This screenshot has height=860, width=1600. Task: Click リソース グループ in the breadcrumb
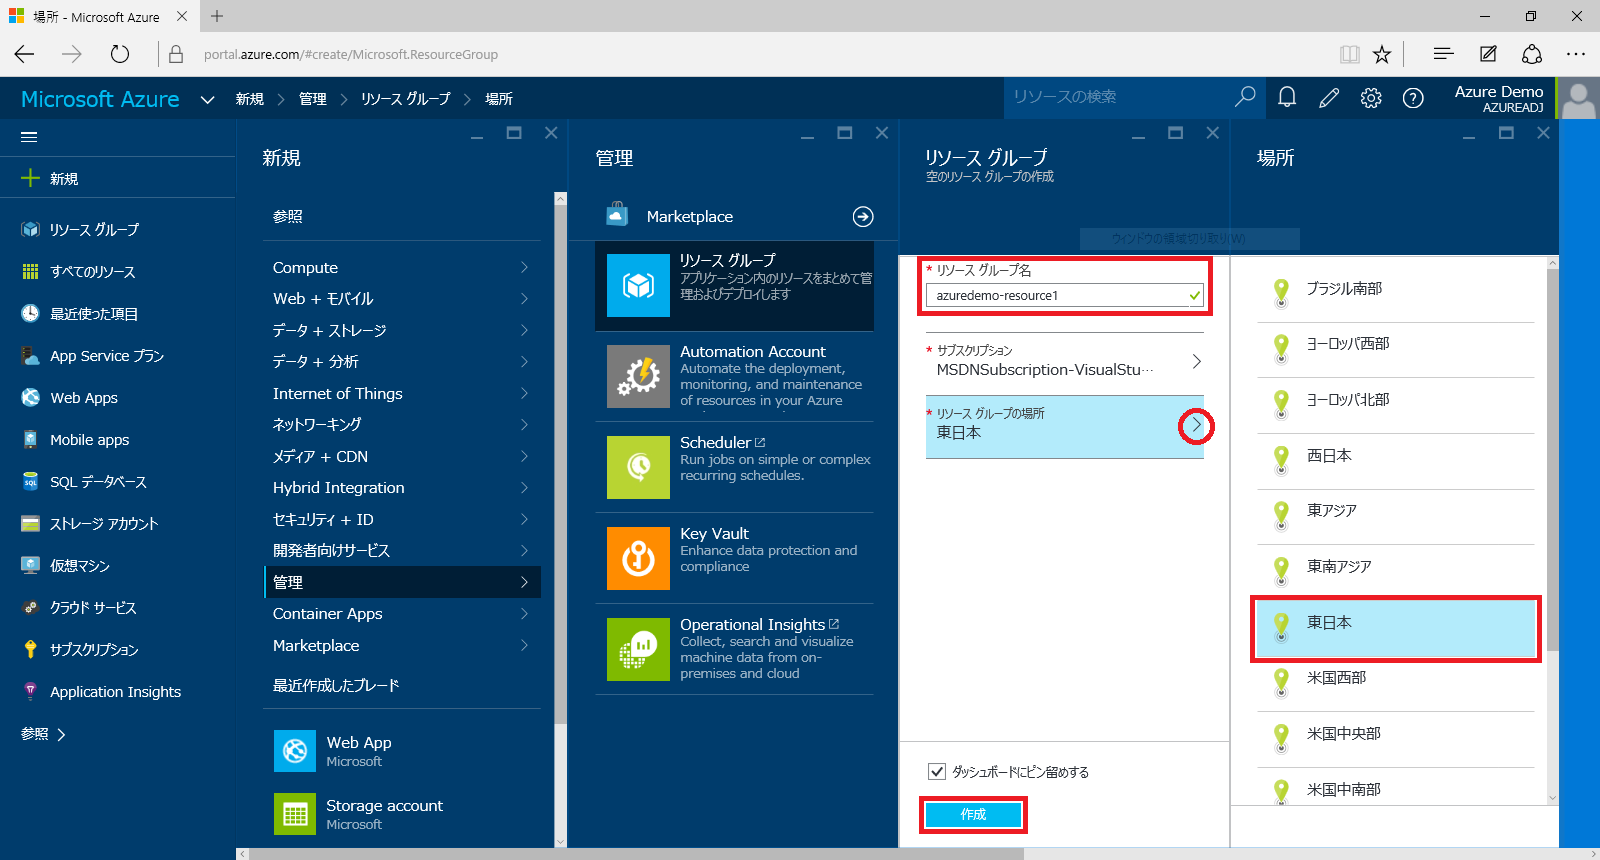pos(406,99)
